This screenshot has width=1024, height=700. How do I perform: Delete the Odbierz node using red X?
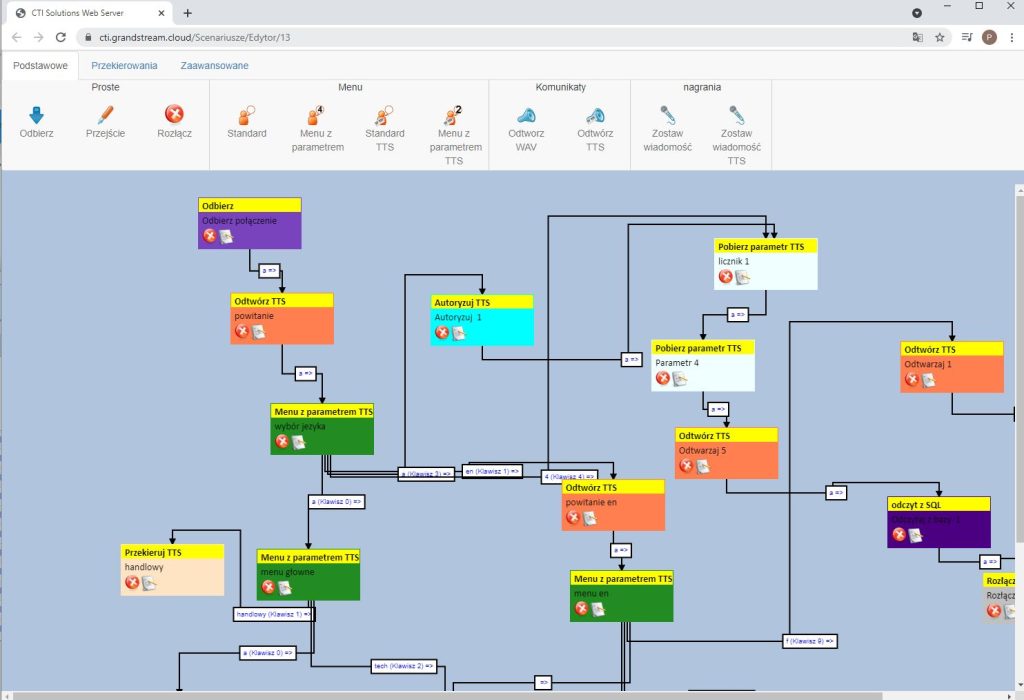click(x=210, y=236)
